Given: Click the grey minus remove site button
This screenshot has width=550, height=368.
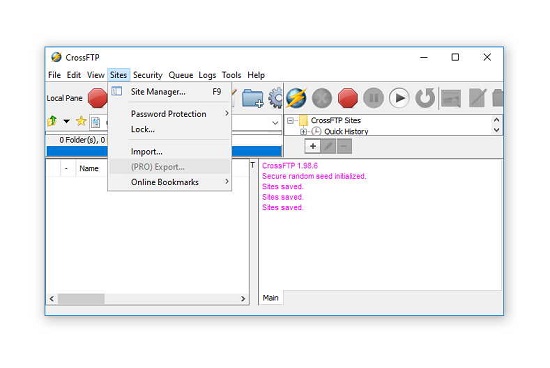Looking at the screenshot, I should (344, 146).
